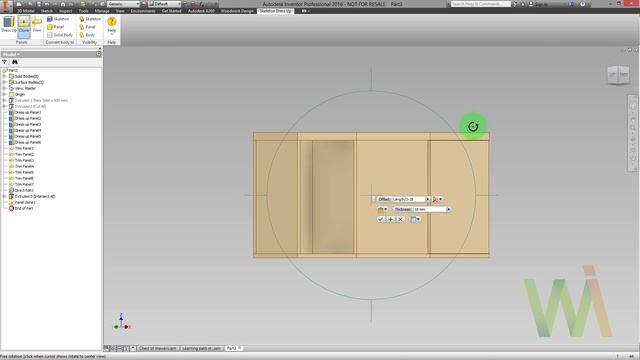Expand the View: Master node
Viewport: 640px width, 360px height.
tap(4, 88)
